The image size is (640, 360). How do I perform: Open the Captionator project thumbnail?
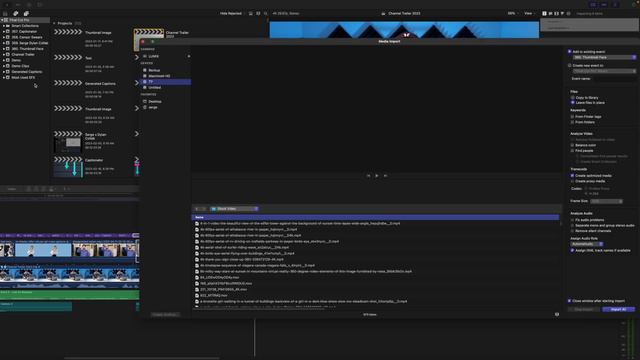coord(68,167)
